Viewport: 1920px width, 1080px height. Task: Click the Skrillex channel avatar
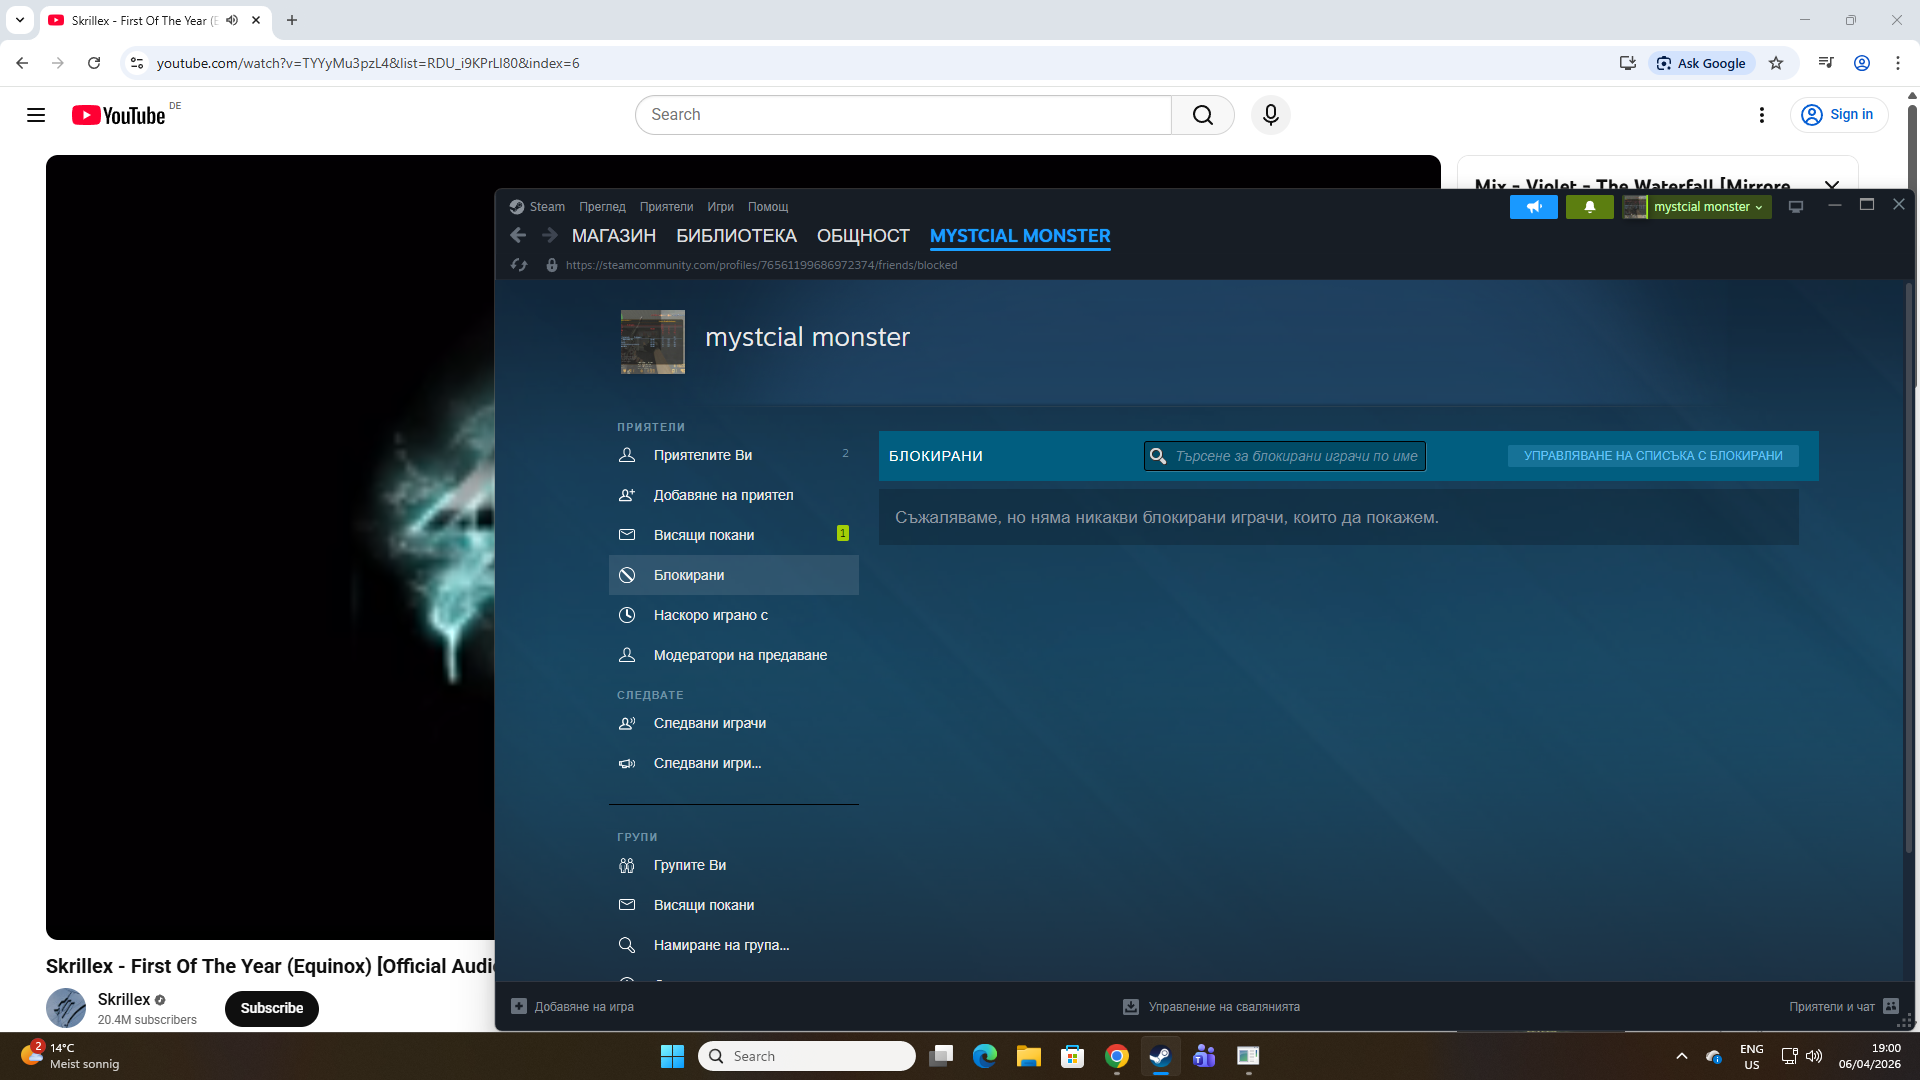(x=66, y=1008)
